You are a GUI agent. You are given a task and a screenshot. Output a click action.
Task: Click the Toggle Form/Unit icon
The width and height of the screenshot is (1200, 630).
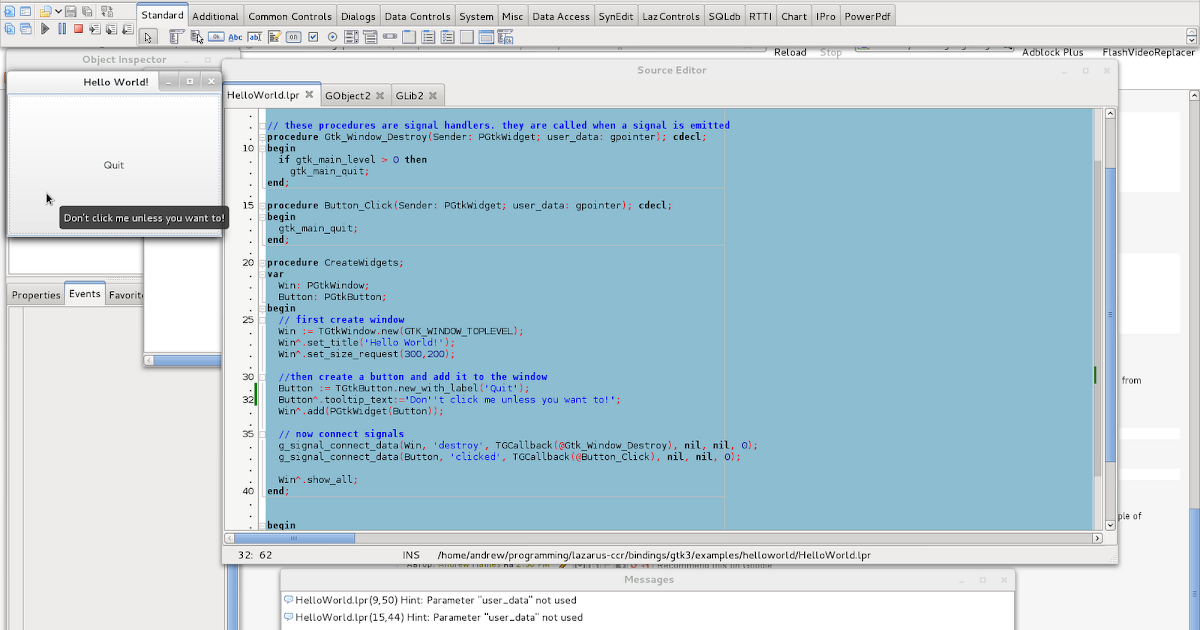click(x=107, y=11)
